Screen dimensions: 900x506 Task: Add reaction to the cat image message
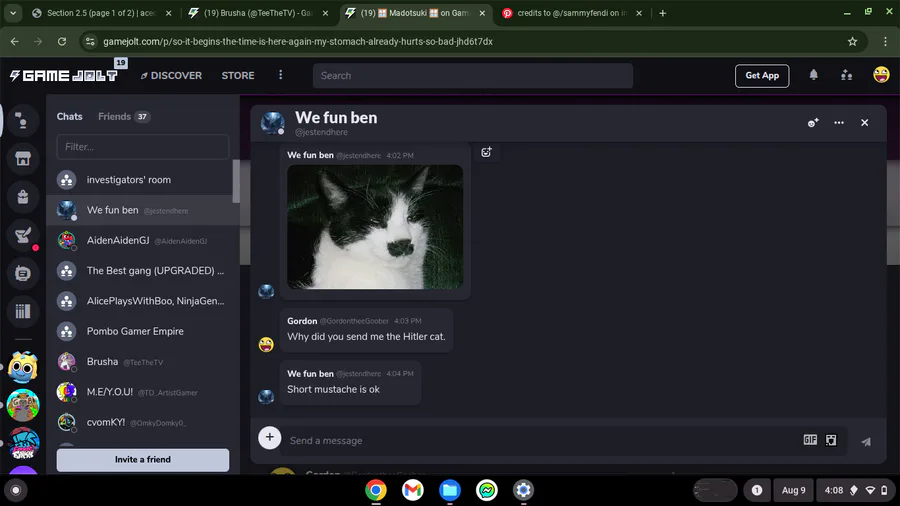486,152
